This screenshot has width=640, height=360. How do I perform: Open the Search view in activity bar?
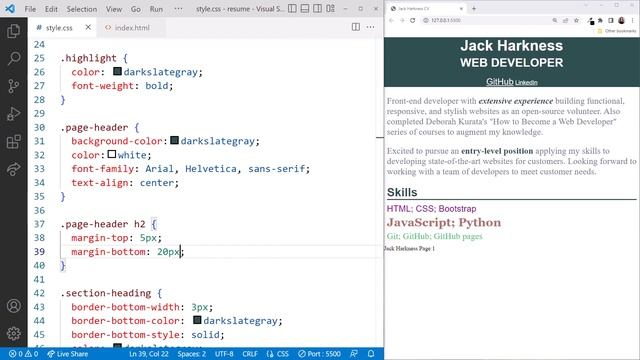pos(13,59)
